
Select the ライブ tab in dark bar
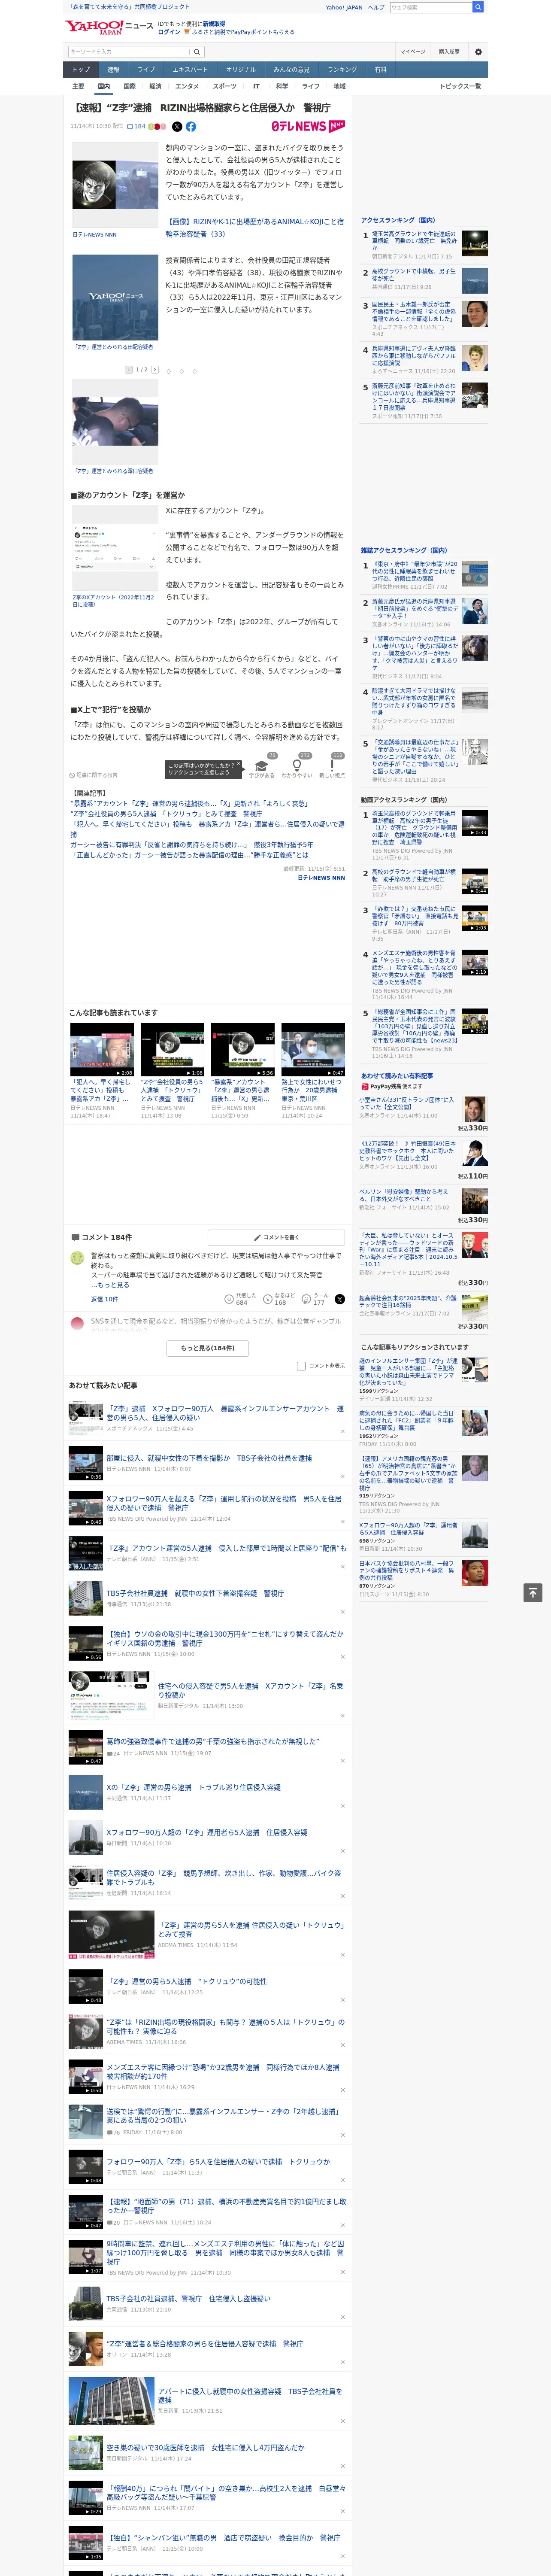(146, 70)
